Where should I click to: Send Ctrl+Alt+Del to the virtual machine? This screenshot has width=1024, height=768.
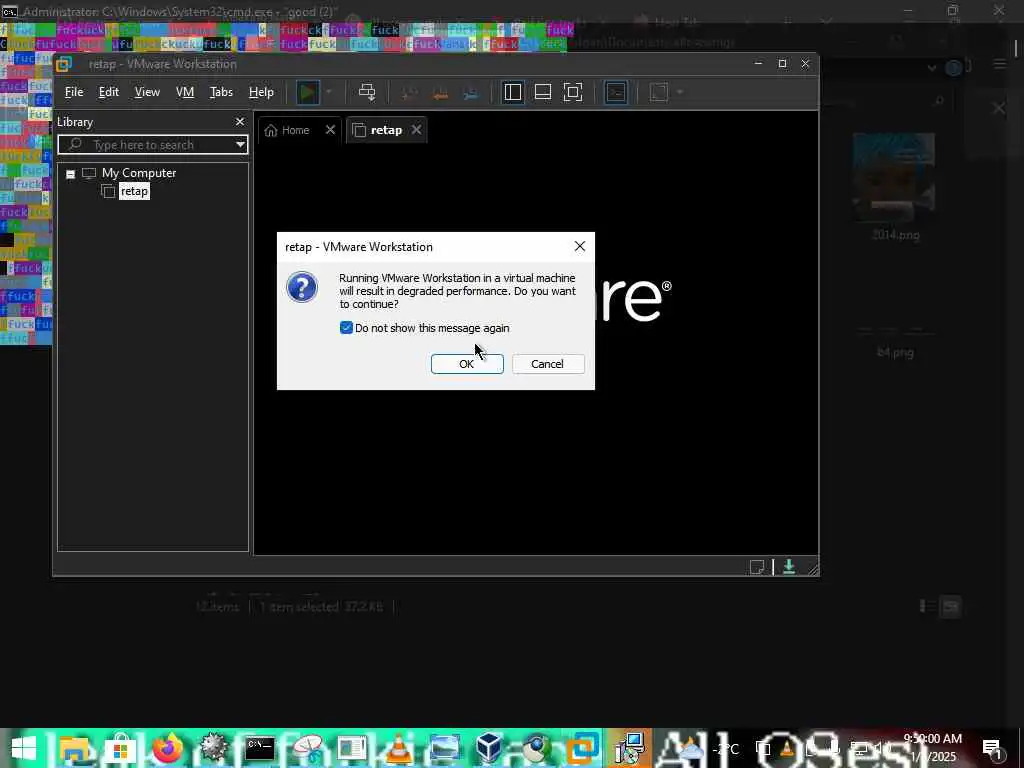367,92
